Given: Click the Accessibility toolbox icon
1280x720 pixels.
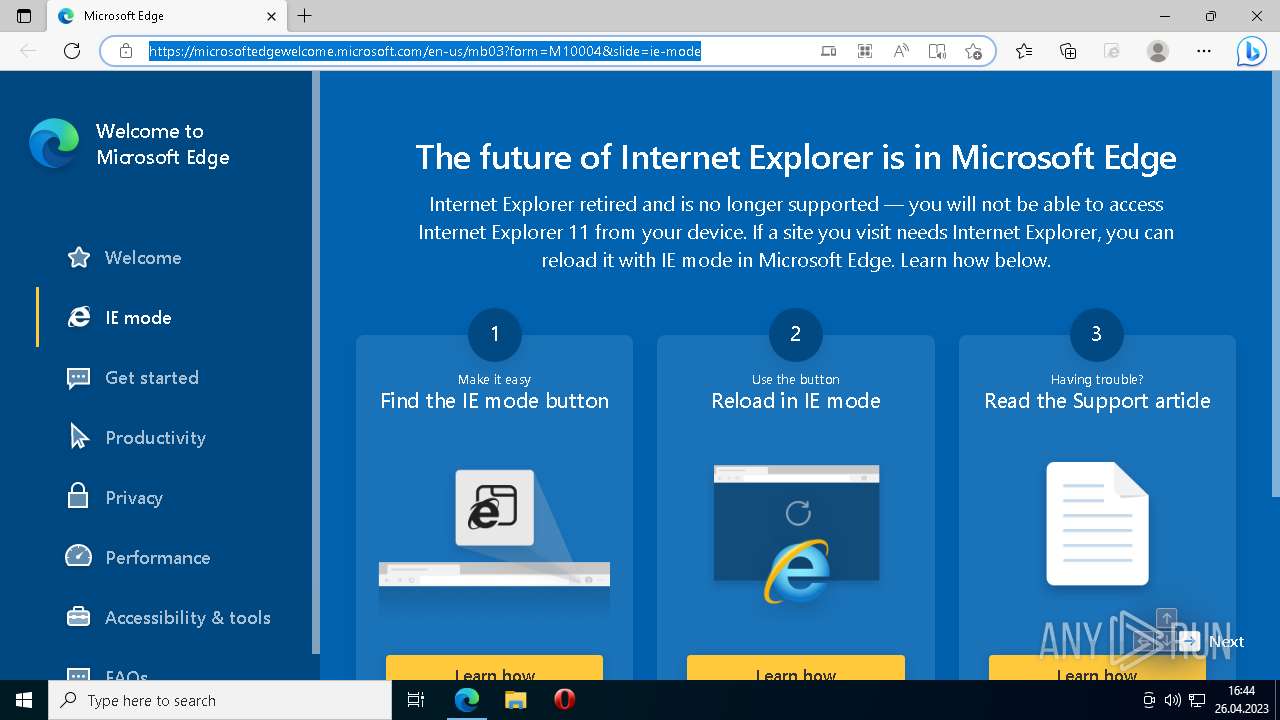Looking at the screenshot, I should tap(79, 616).
